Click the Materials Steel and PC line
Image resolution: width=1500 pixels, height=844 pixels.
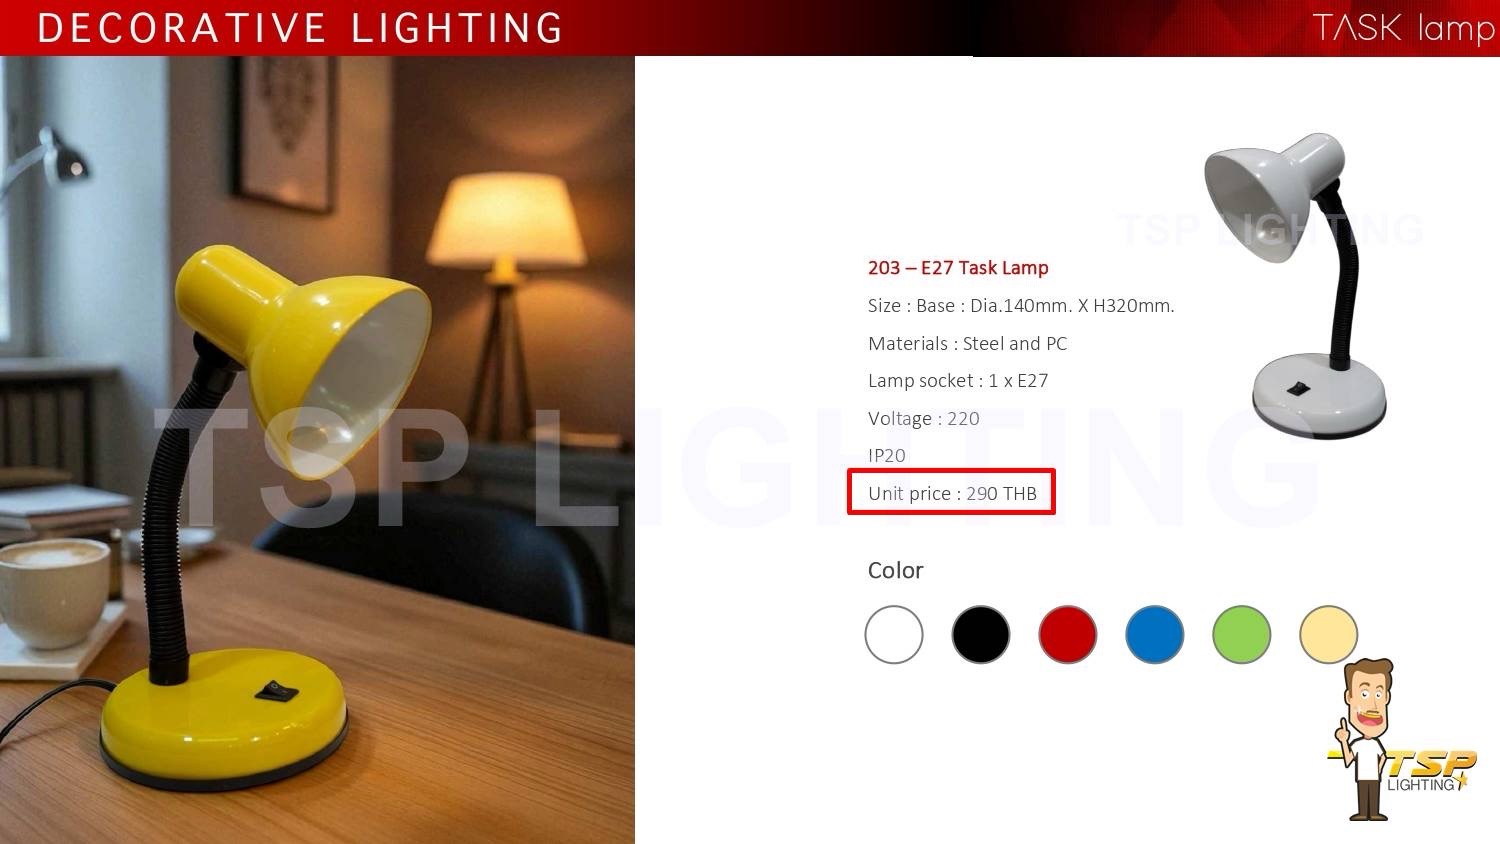(967, 343)
